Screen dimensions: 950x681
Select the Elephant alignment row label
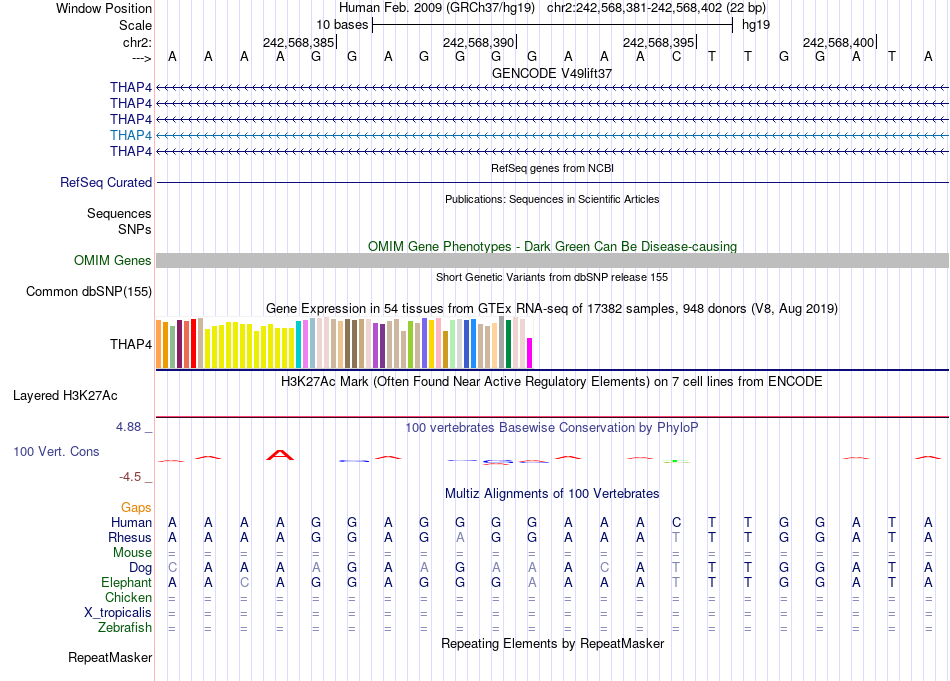126,583
